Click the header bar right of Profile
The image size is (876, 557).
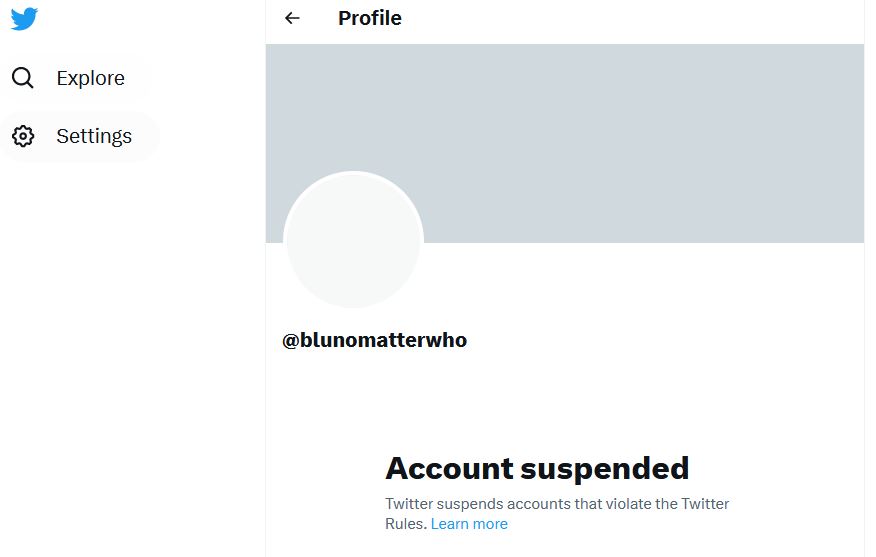(x=650, y=18)
